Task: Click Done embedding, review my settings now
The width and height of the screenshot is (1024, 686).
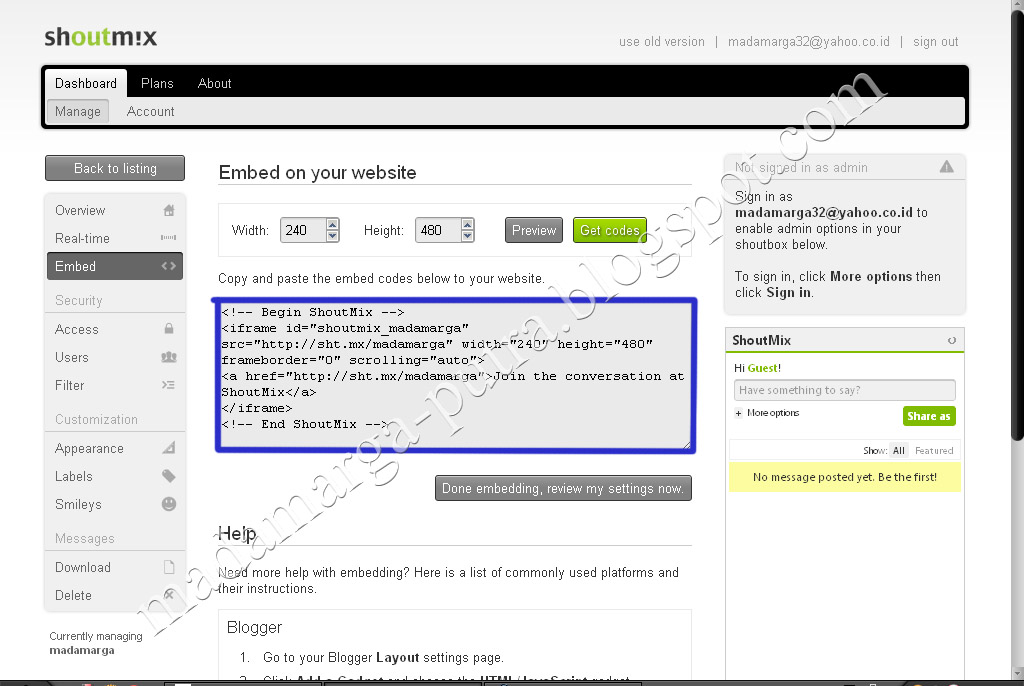Action: [563, 488]
